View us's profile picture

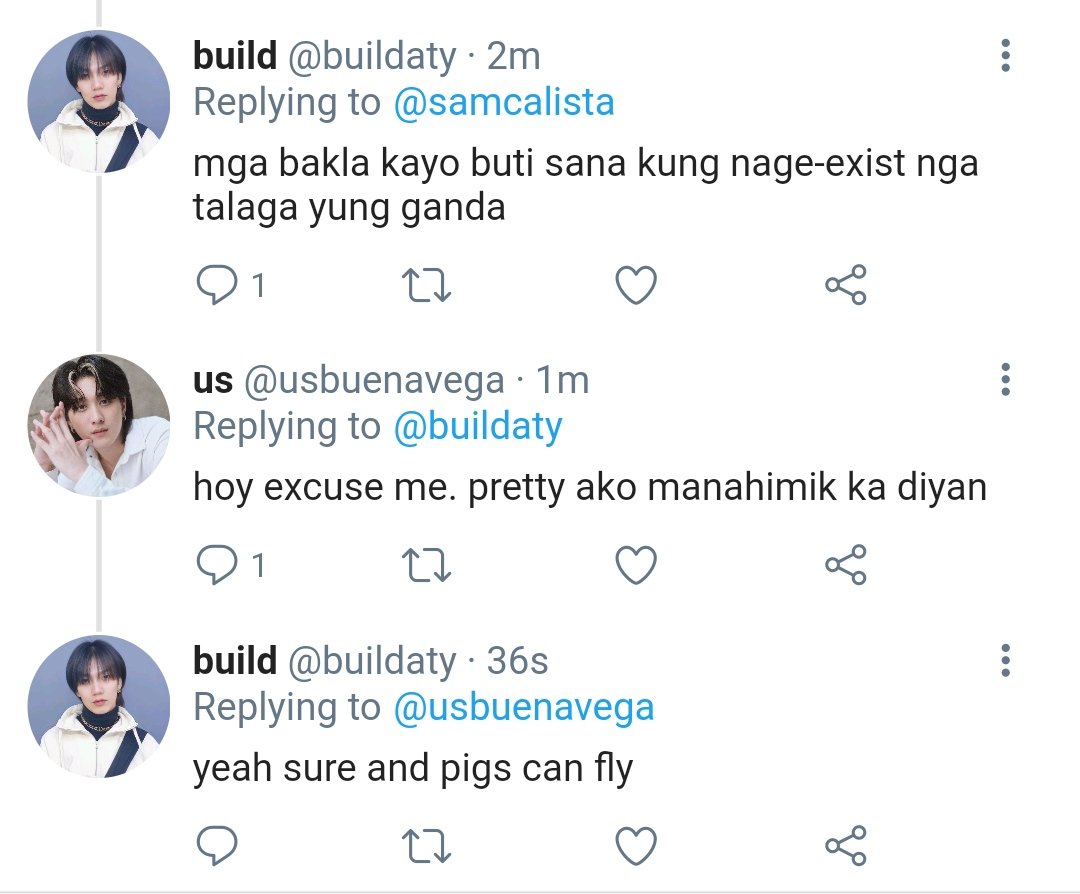click(x=98, y=425)
